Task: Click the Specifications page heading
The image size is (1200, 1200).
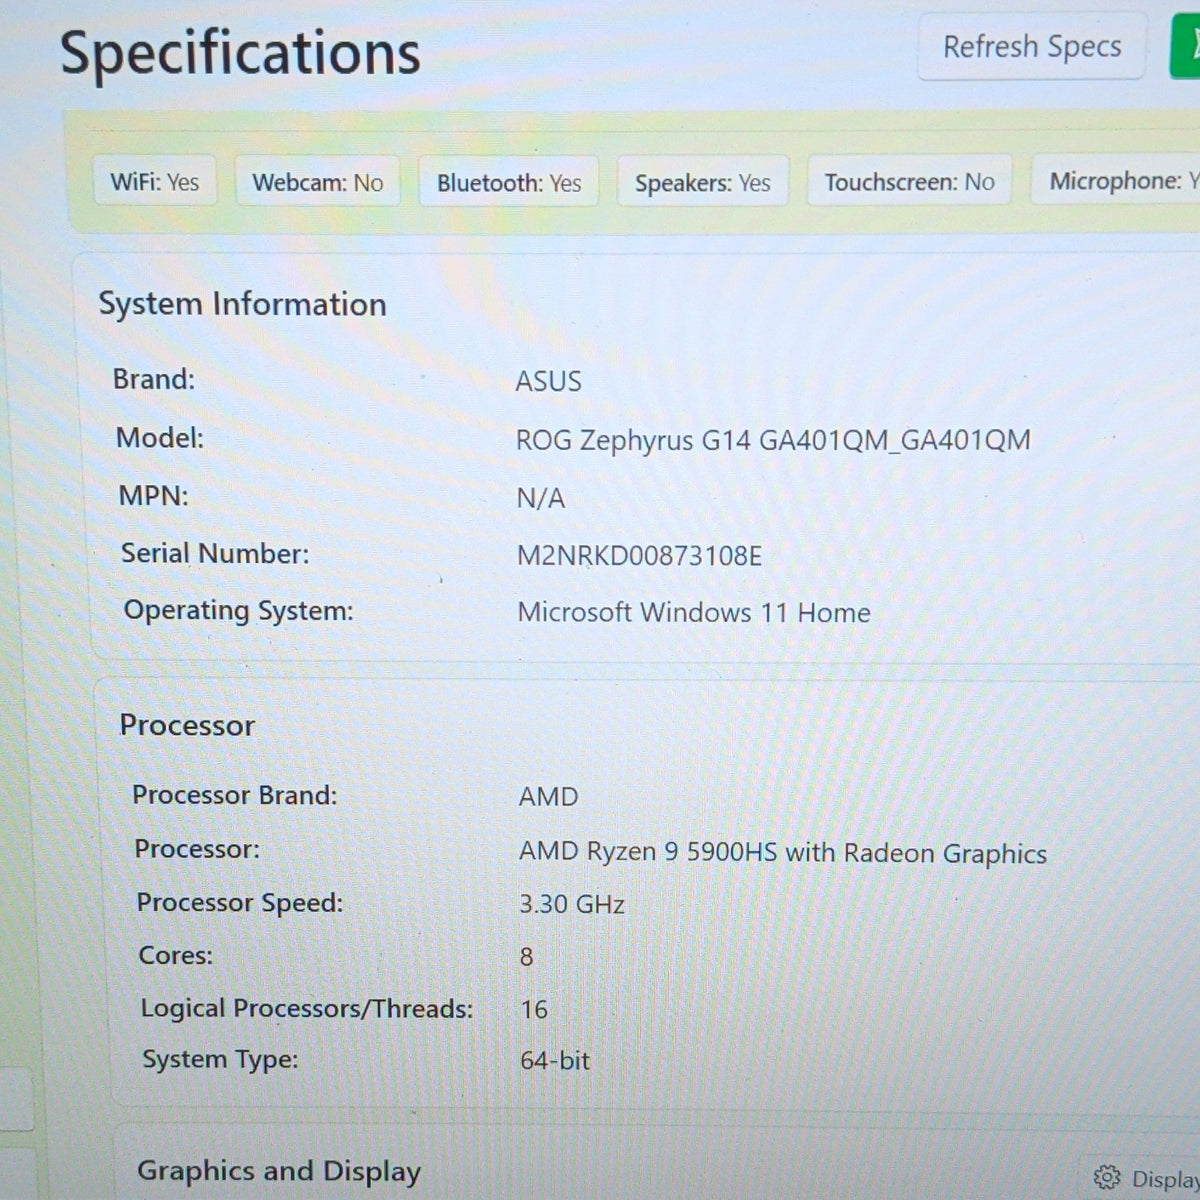Action: pos(240,52)
